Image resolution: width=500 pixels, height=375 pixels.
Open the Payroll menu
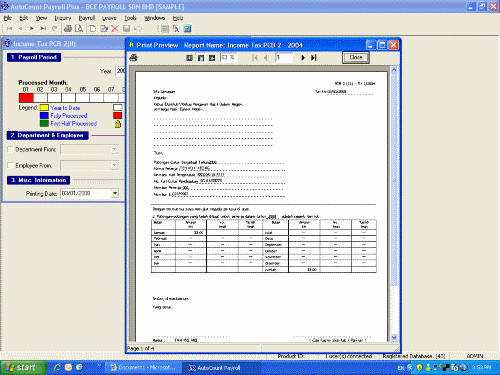[87, 18]
